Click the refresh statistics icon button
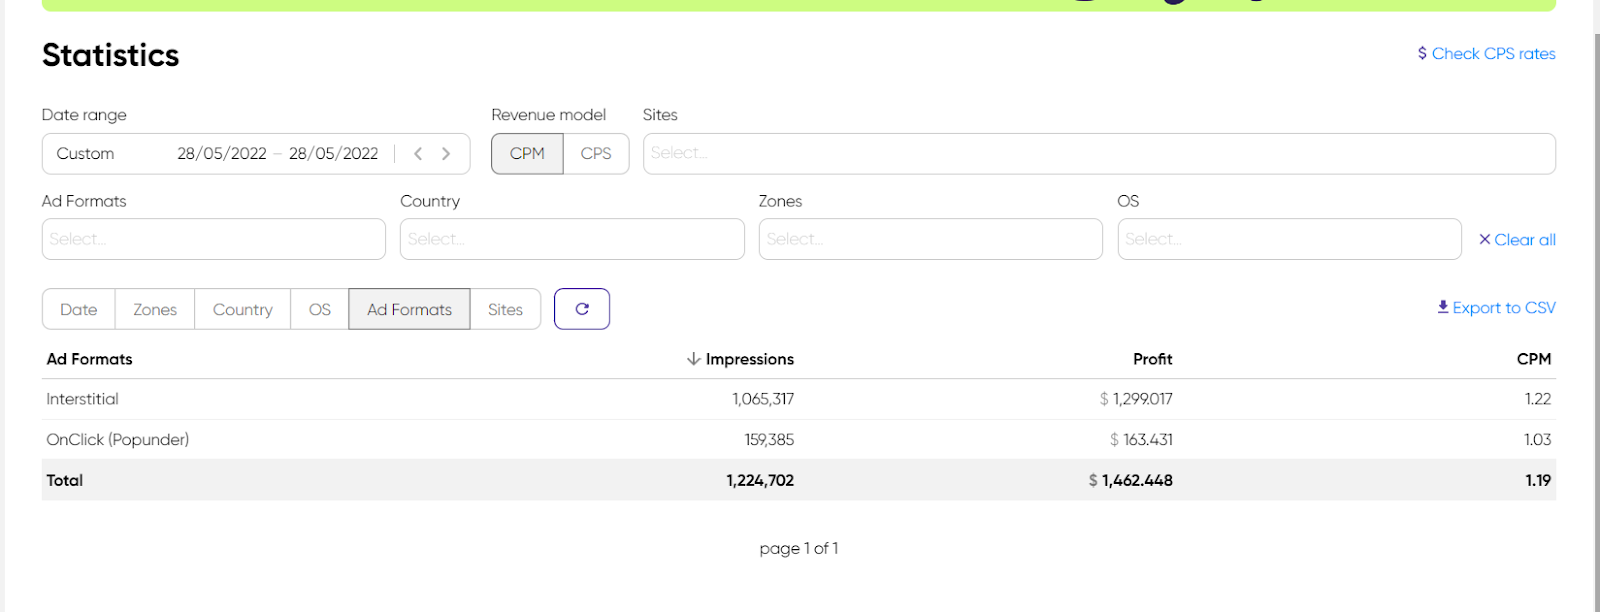Viewport: 1600px width, 612px height. (581, 309)
